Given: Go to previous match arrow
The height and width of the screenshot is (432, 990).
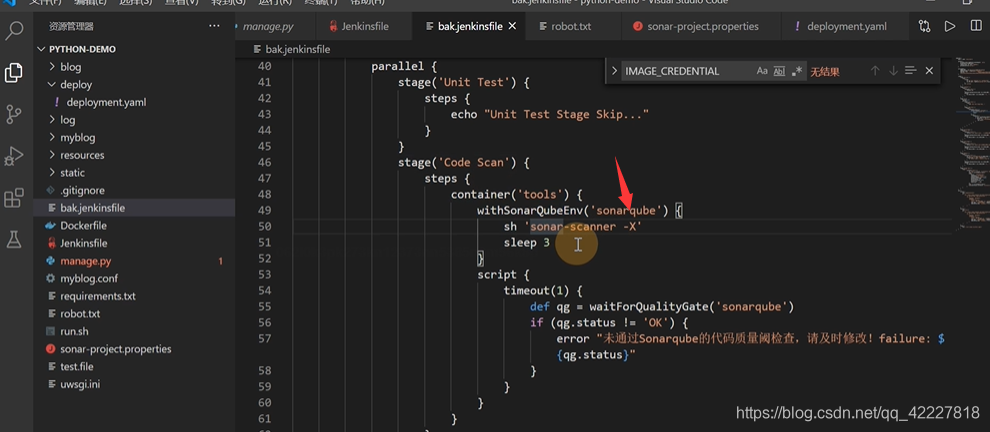Looking at the screenshot, I should (875, 71).
